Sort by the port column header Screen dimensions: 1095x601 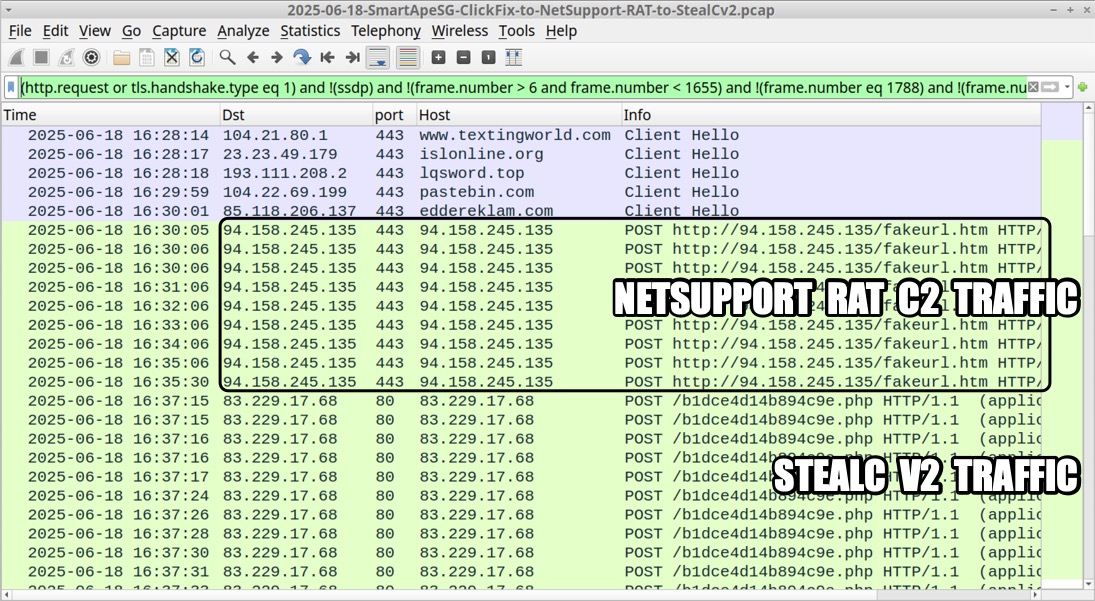[x=395, y=114]
